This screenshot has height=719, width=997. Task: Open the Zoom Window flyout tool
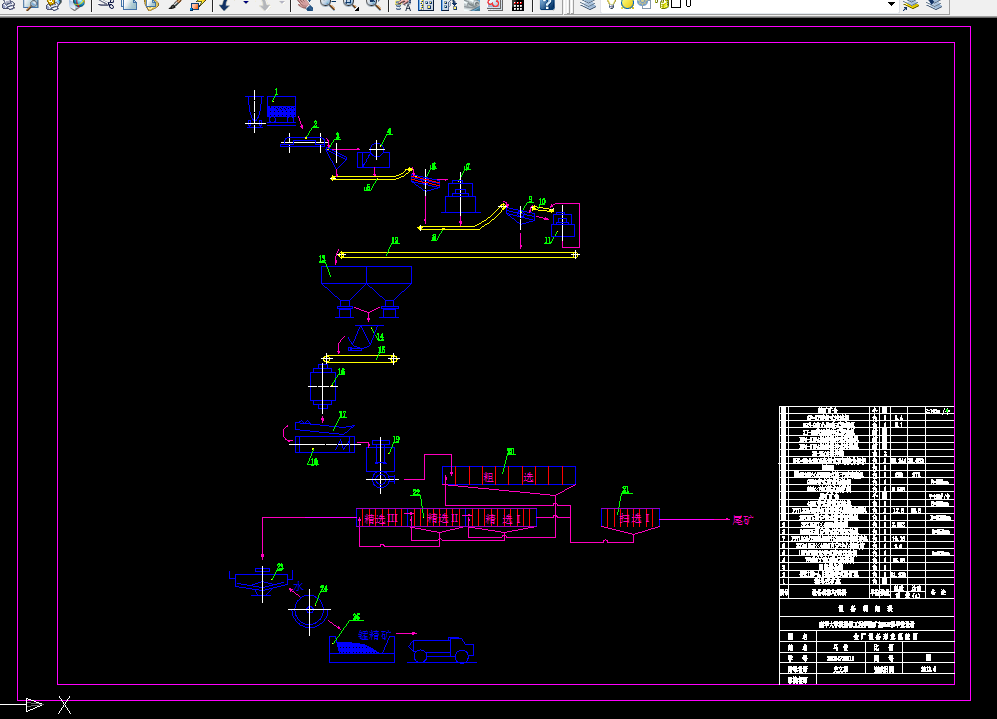coord(350,4)
